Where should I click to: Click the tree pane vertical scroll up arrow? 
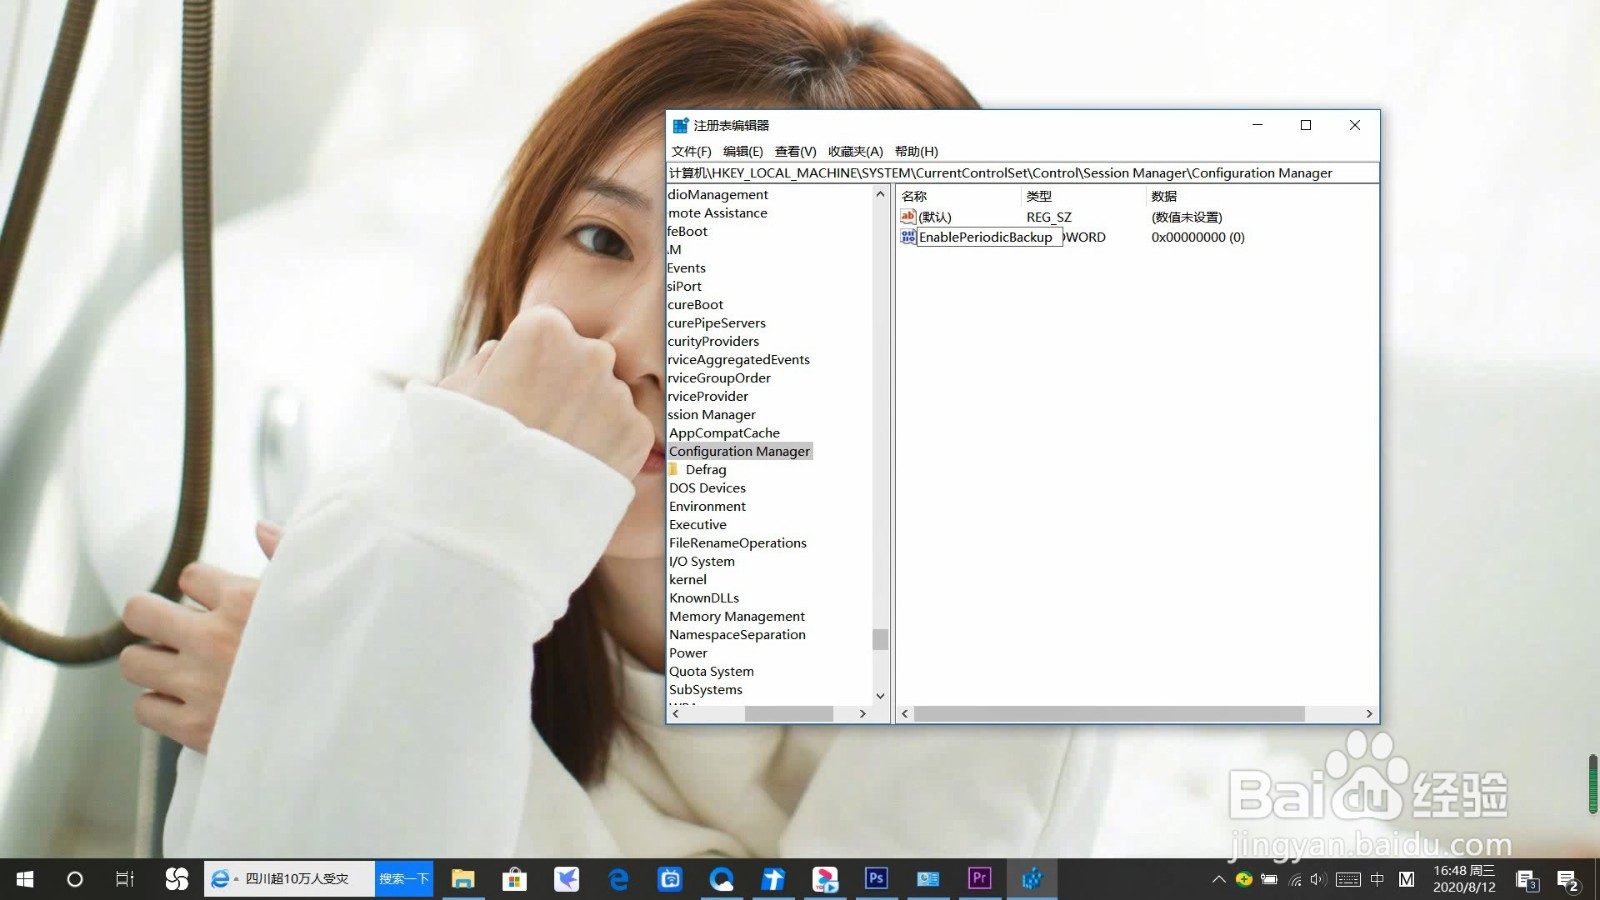pos(880,194)
